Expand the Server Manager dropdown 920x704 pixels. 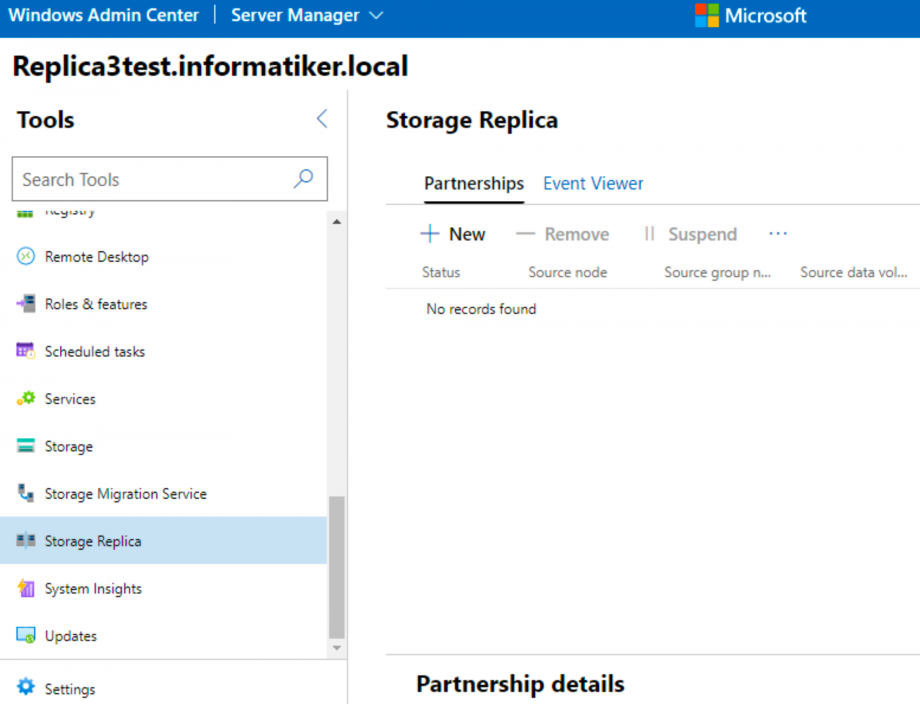coord(306,15)
